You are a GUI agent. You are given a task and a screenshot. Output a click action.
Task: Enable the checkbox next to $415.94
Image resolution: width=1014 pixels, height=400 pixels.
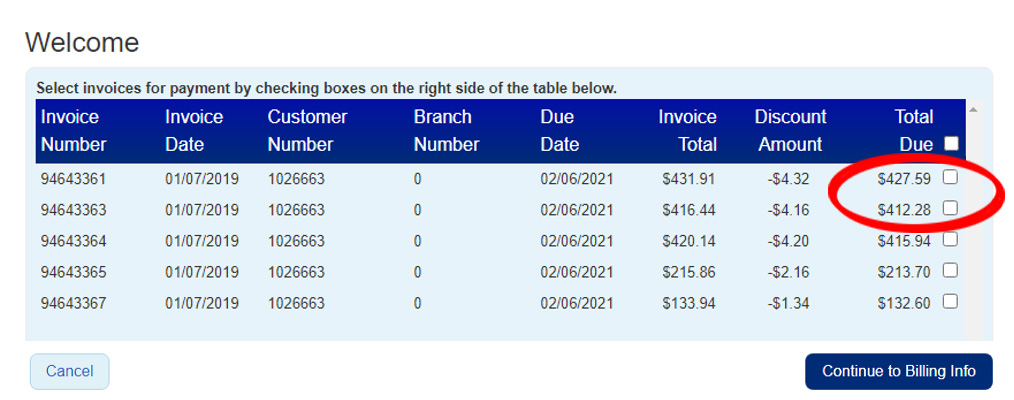pyautogui.click(x=950, y=239)
